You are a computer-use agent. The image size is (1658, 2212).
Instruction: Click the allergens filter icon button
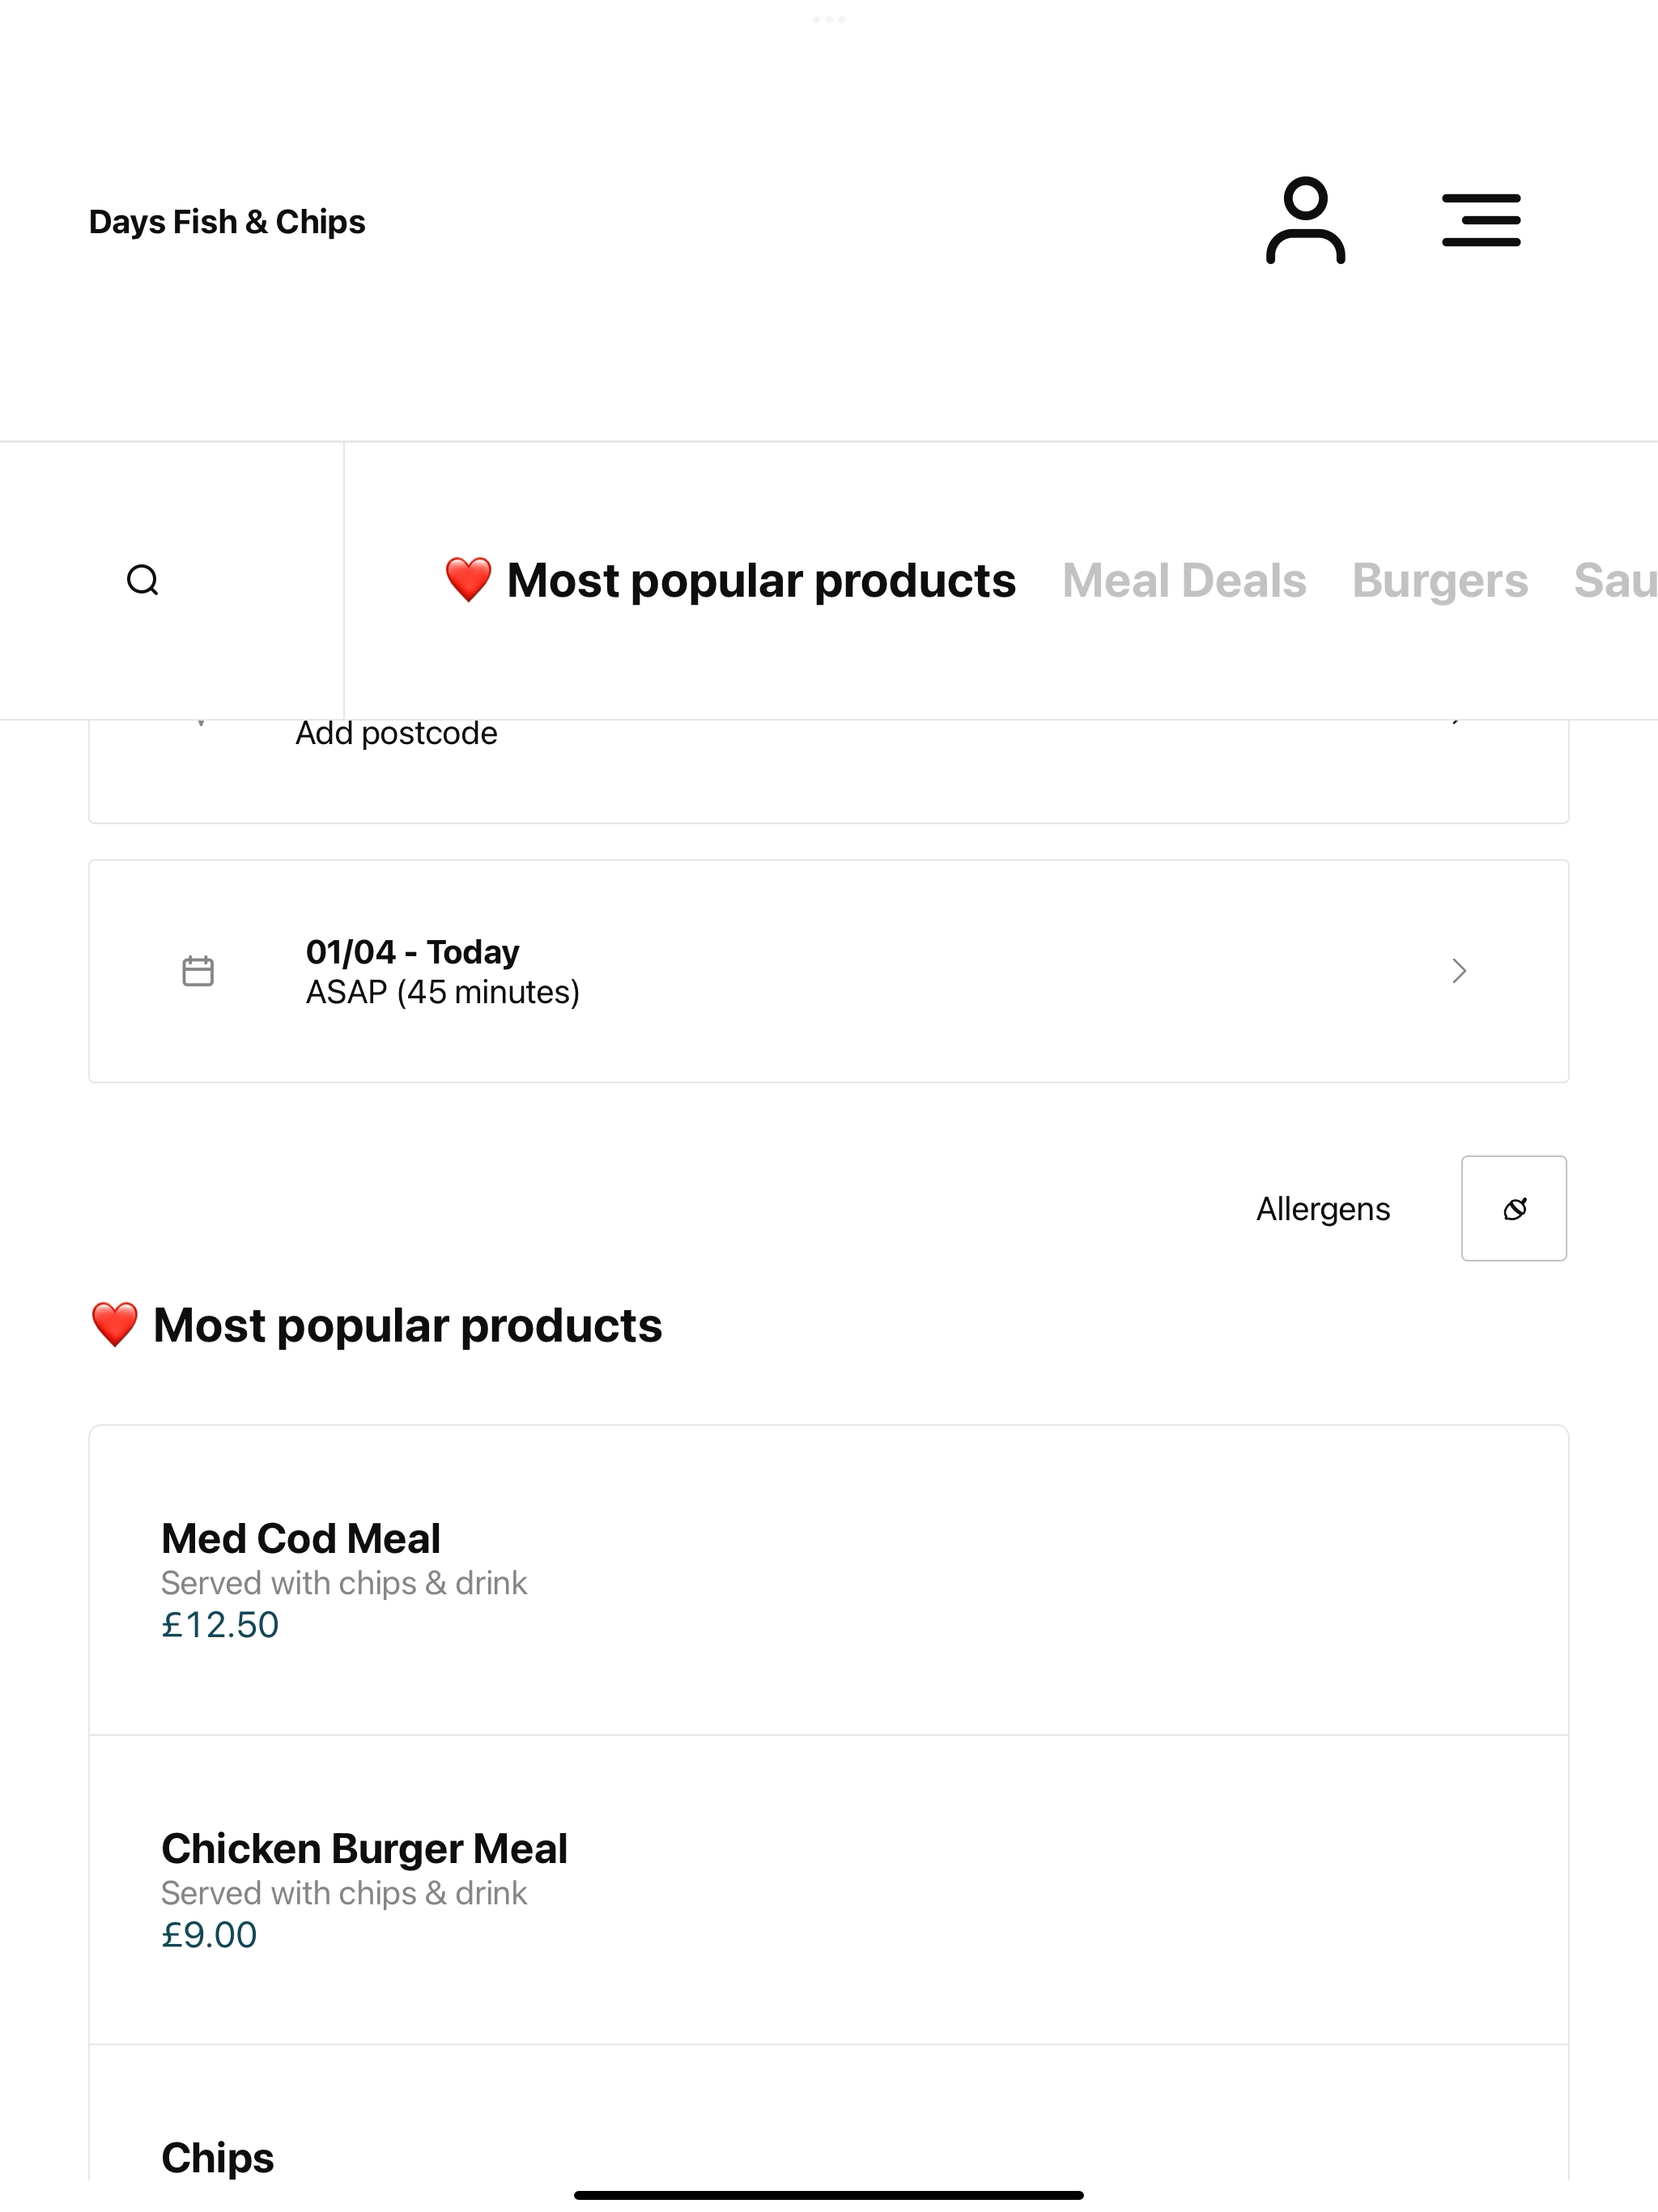pos(1514,1208)
